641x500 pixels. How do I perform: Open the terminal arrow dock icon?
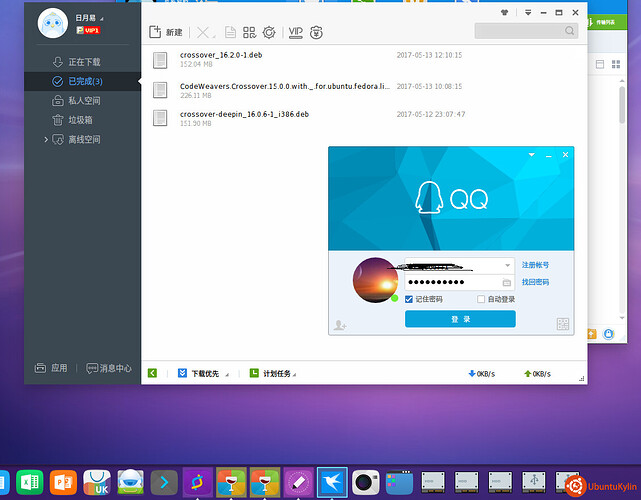pyautogui.click(x=164, y=483)
